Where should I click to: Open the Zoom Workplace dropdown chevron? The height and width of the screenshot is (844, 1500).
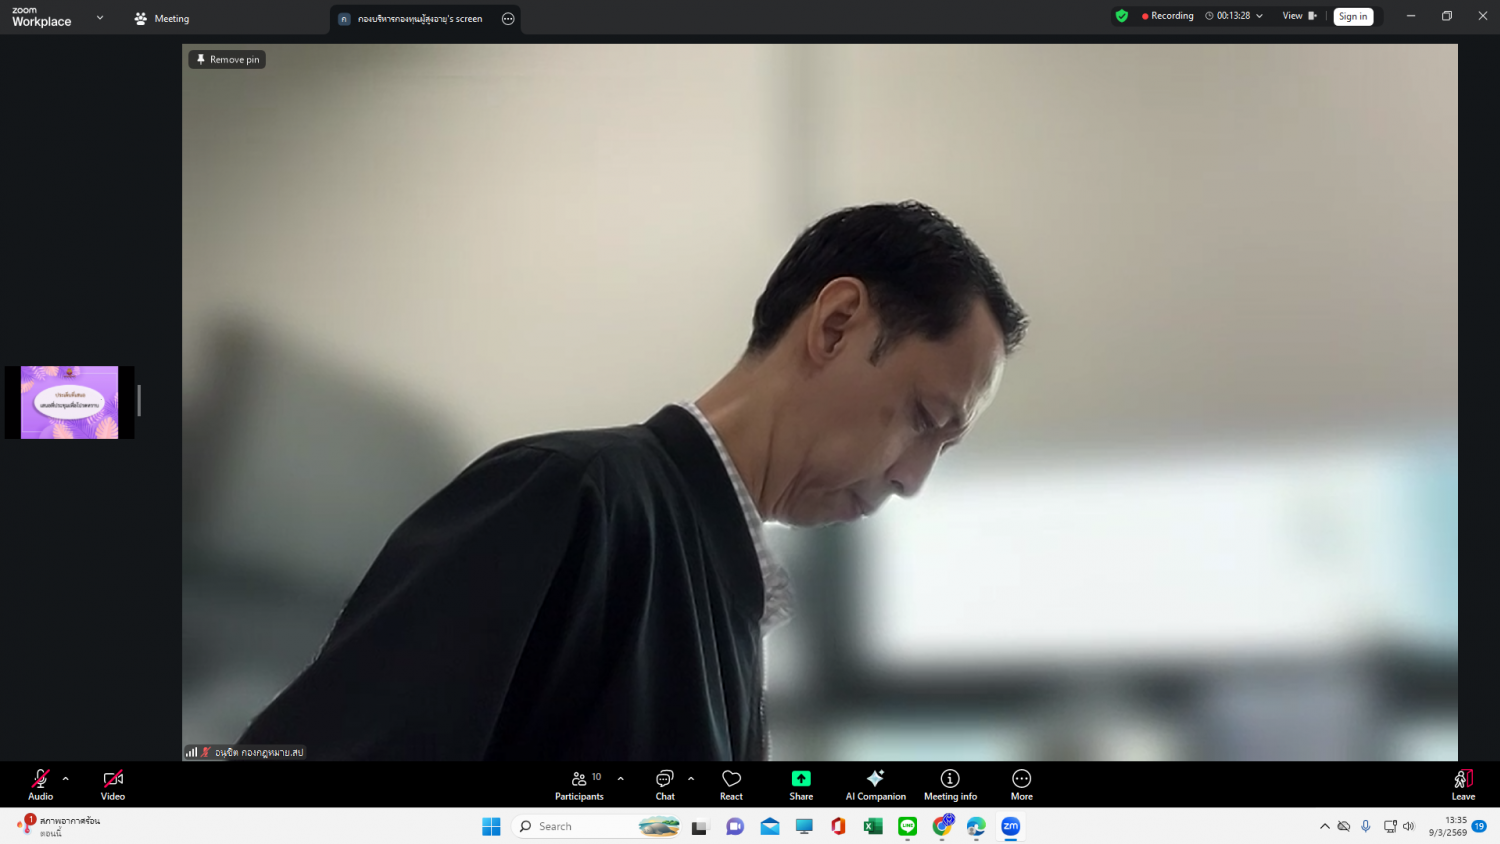click(x=100, y=17)
